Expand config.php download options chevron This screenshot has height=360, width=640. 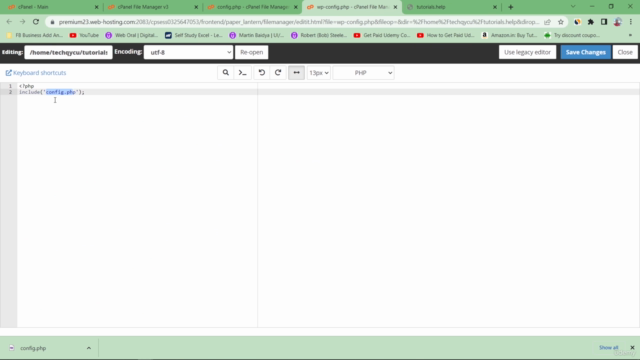tap(89, 348)
